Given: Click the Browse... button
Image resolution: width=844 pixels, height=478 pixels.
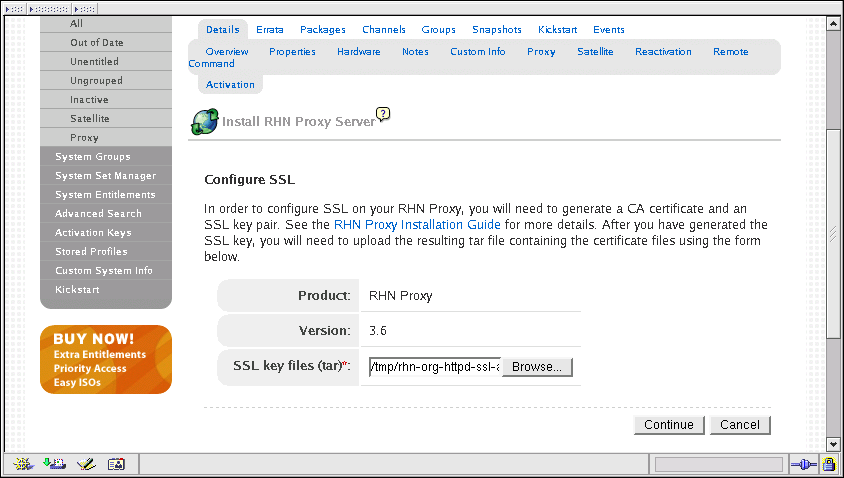Looking at the screenshot, I should coord(537,367).
